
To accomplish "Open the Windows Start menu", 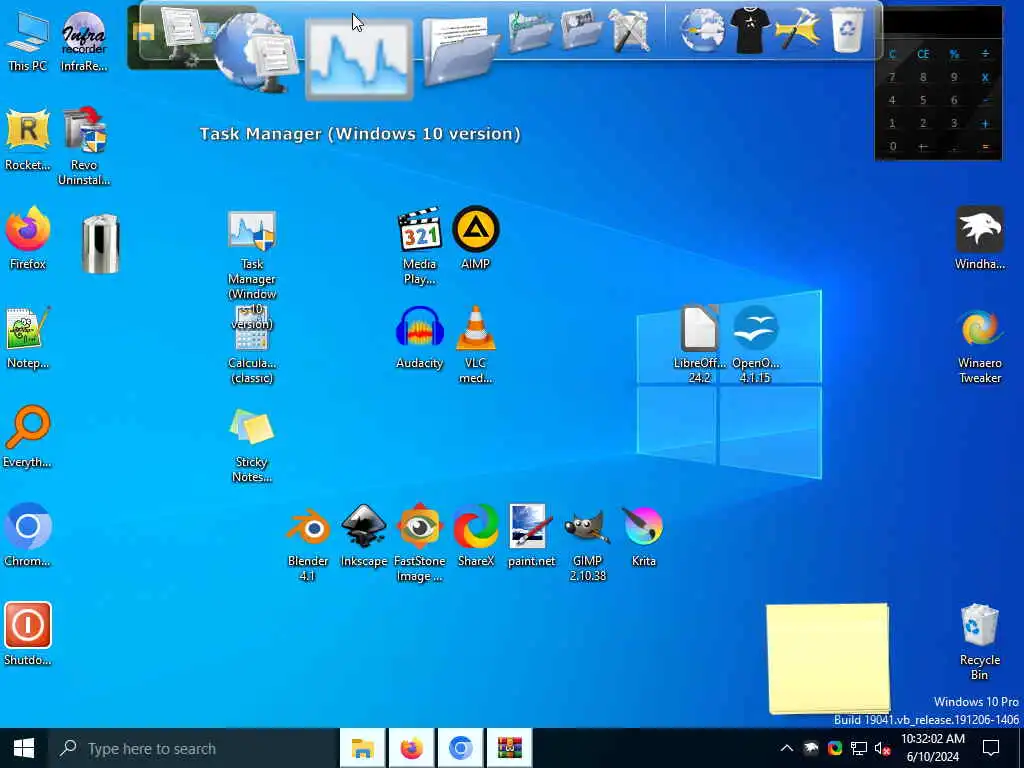I will click(x=24, y=748).
